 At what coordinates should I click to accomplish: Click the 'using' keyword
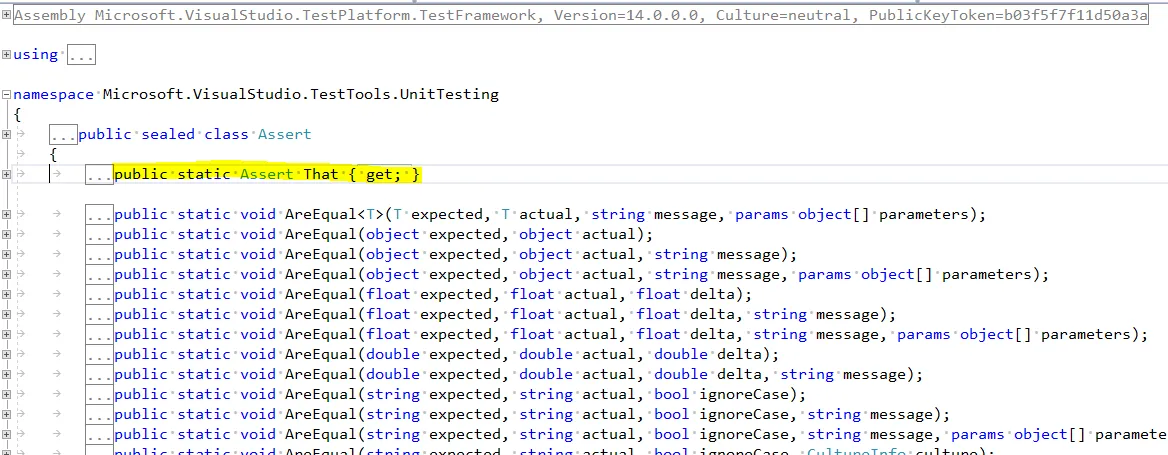(x=36, y=54)
